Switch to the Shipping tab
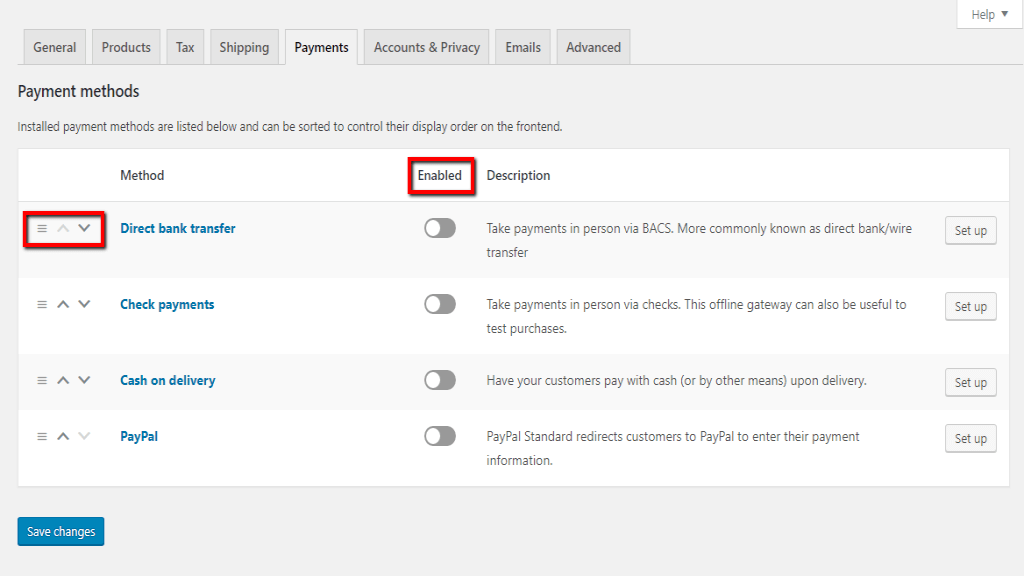Screen dimensions: 1024x576 point(244,47)
